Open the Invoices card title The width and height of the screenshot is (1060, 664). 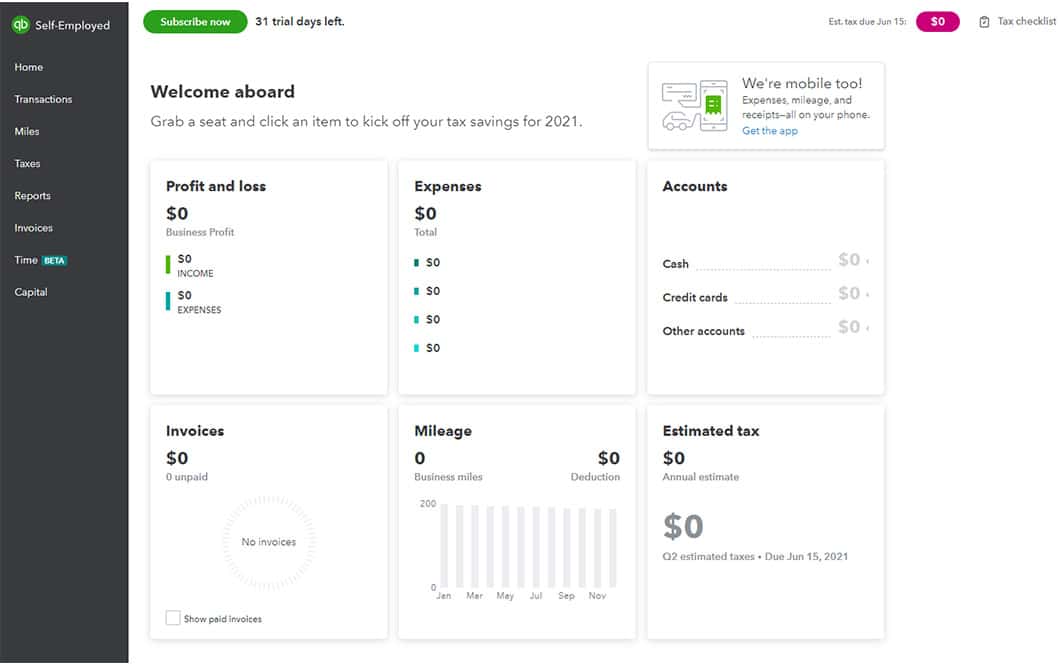(x=195, y=431)
